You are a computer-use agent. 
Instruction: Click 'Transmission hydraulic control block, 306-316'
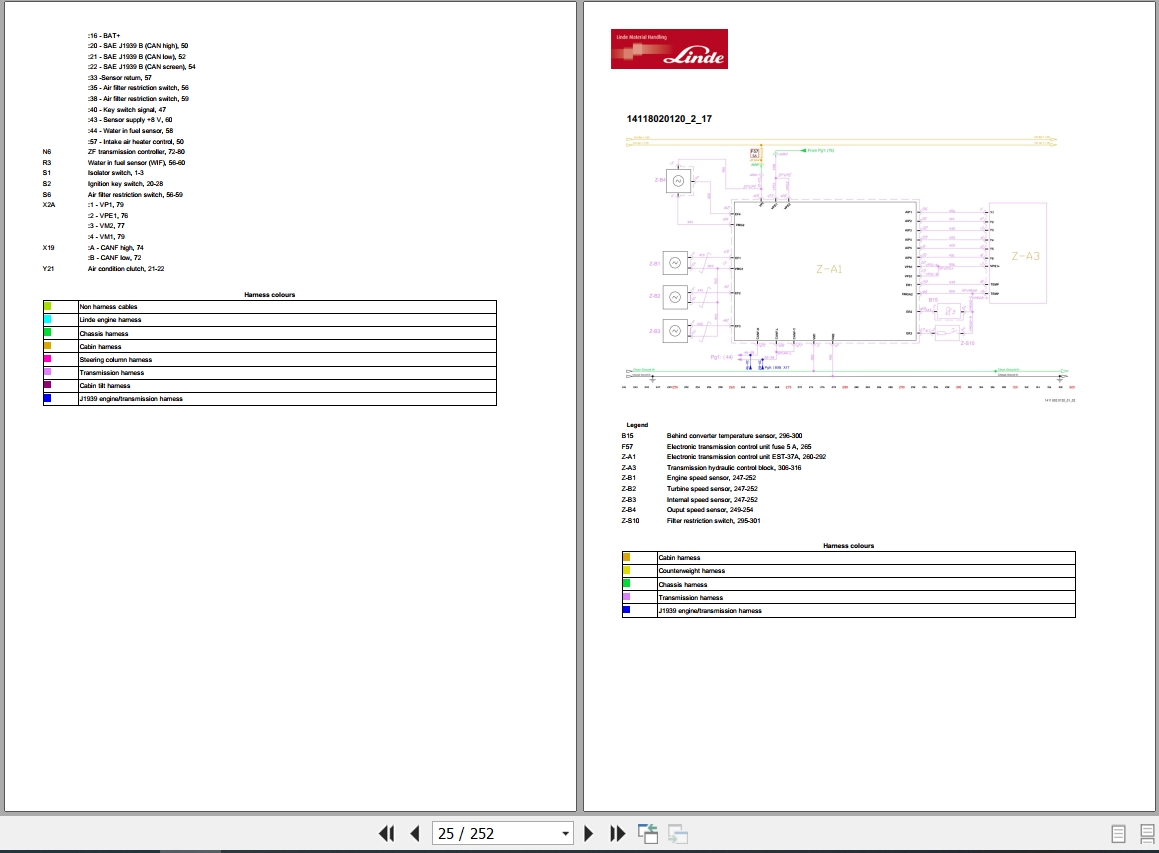coord(733,468)
